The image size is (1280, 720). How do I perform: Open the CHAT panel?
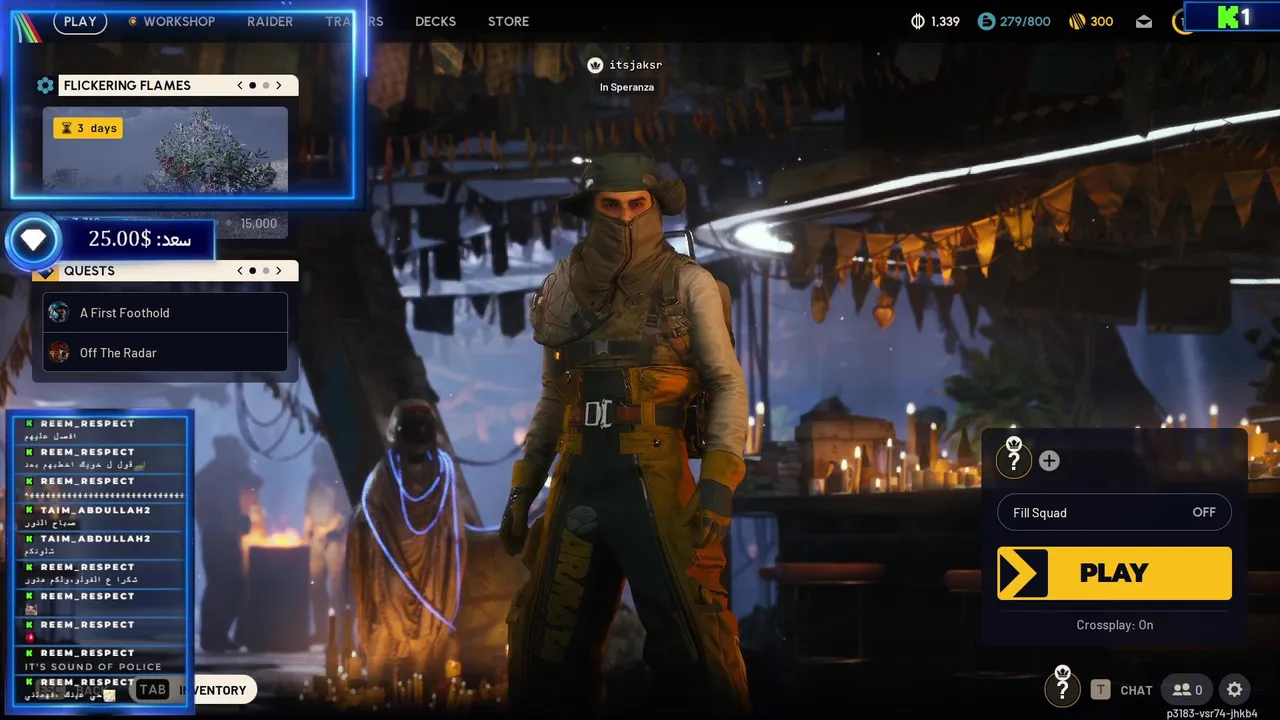[x=1136, y=690]
